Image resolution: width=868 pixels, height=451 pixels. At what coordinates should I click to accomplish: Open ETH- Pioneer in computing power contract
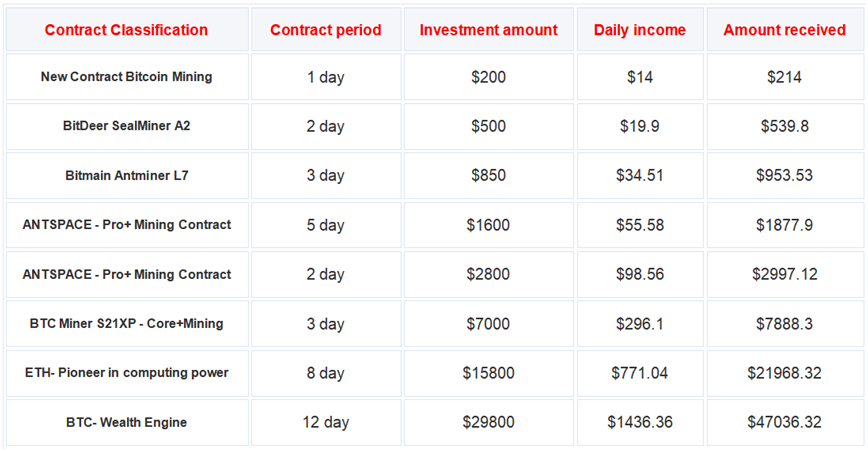(x=126, y=373)
